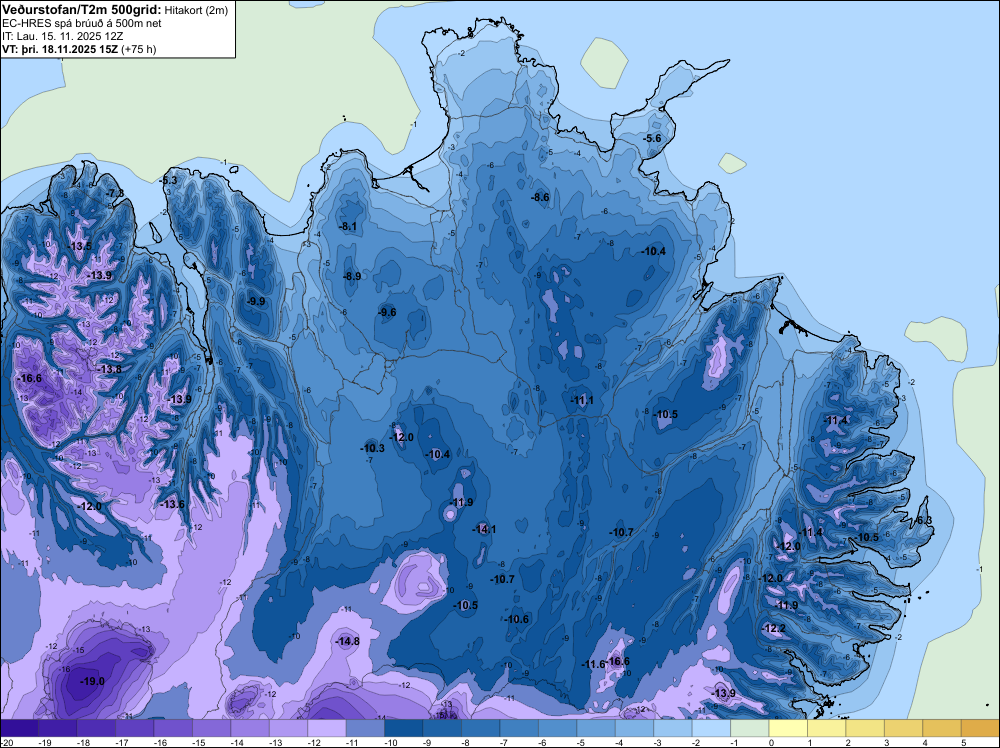Click the -14.8 temperature label
The height and width of the screenshot is (748, 1000).
pos(348,642)
